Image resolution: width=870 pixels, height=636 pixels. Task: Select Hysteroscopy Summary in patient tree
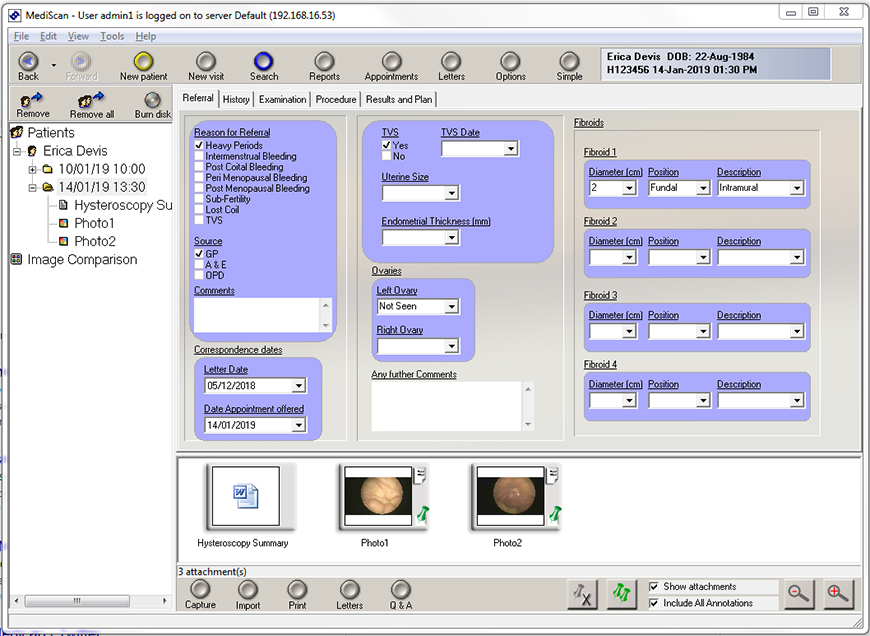(x=123, y=205)
